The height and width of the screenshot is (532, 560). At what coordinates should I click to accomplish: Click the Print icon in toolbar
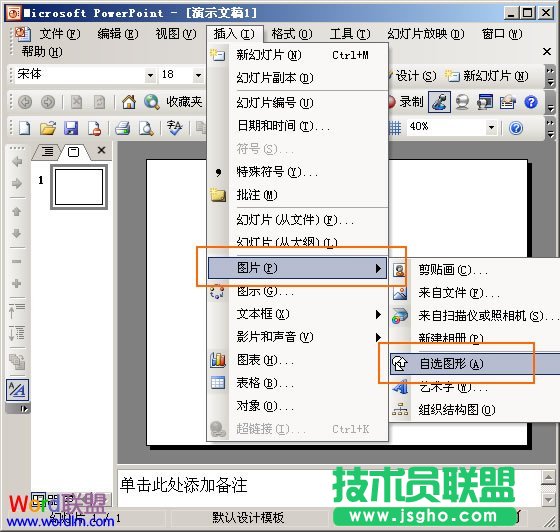pyautogui.click(x=122, y=128)
